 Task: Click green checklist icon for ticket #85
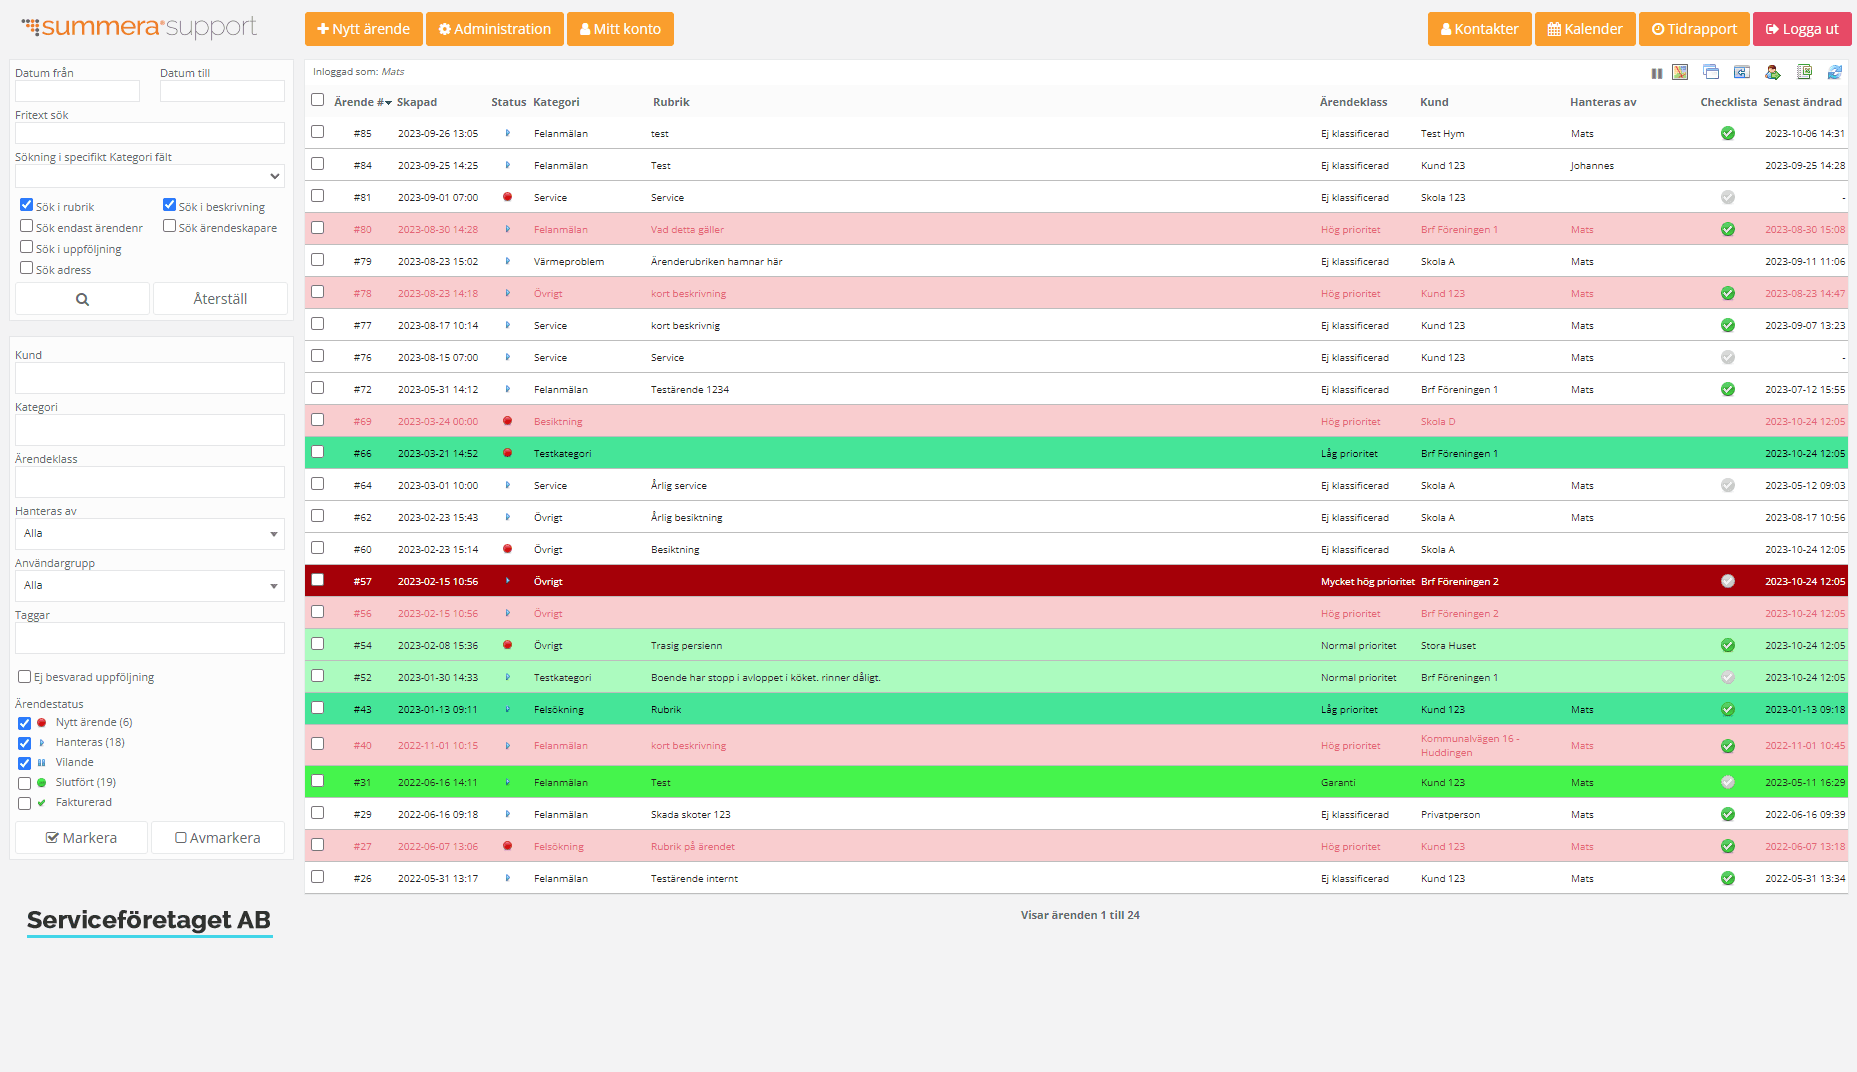[1728, 133]
